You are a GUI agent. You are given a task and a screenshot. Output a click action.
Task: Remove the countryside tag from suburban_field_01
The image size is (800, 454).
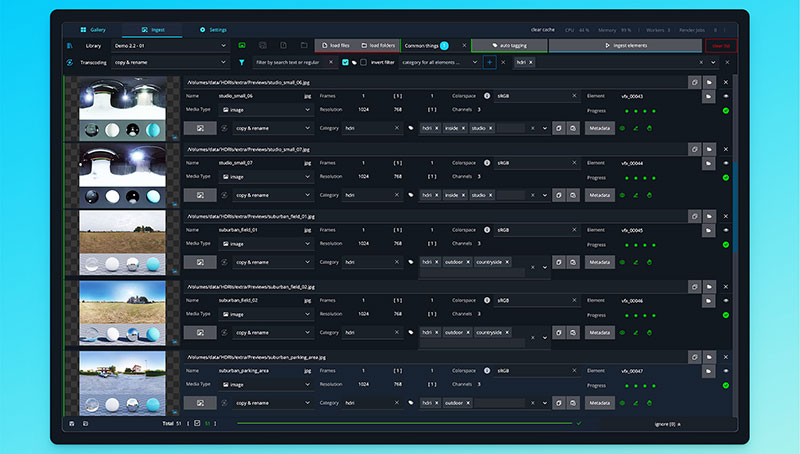(x=507, y=262)
